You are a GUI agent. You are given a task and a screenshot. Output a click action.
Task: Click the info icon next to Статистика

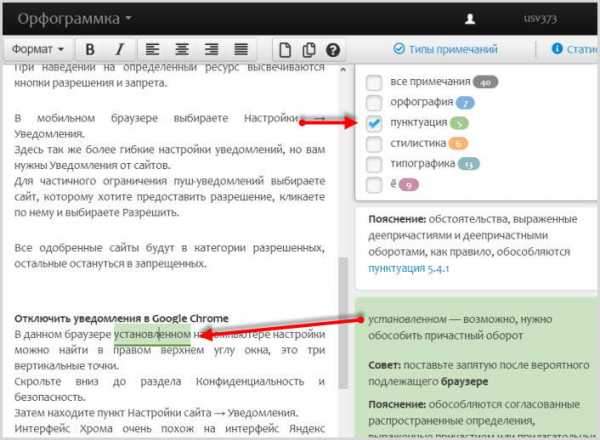pos(557,49)
